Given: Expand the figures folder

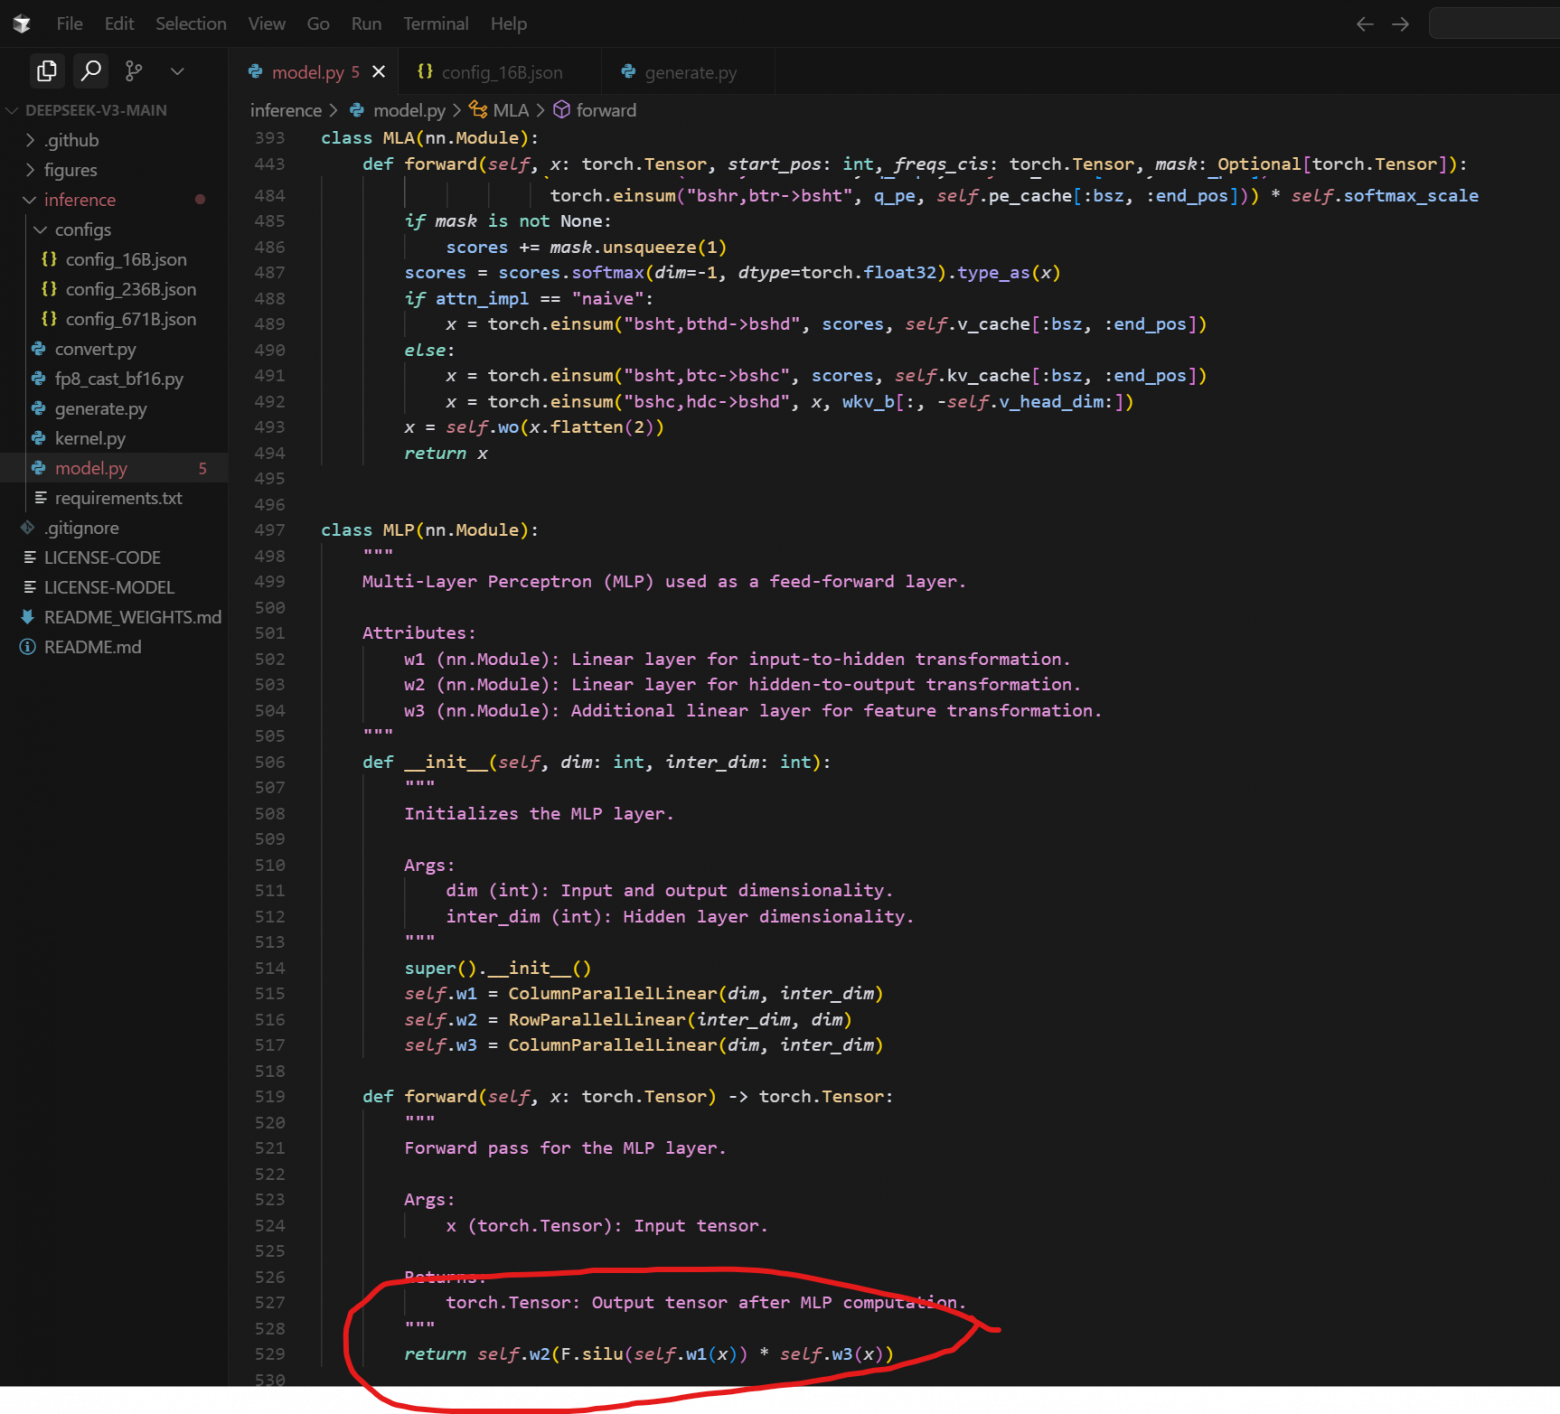Looking at the screenshot, I should coord(70,170).
